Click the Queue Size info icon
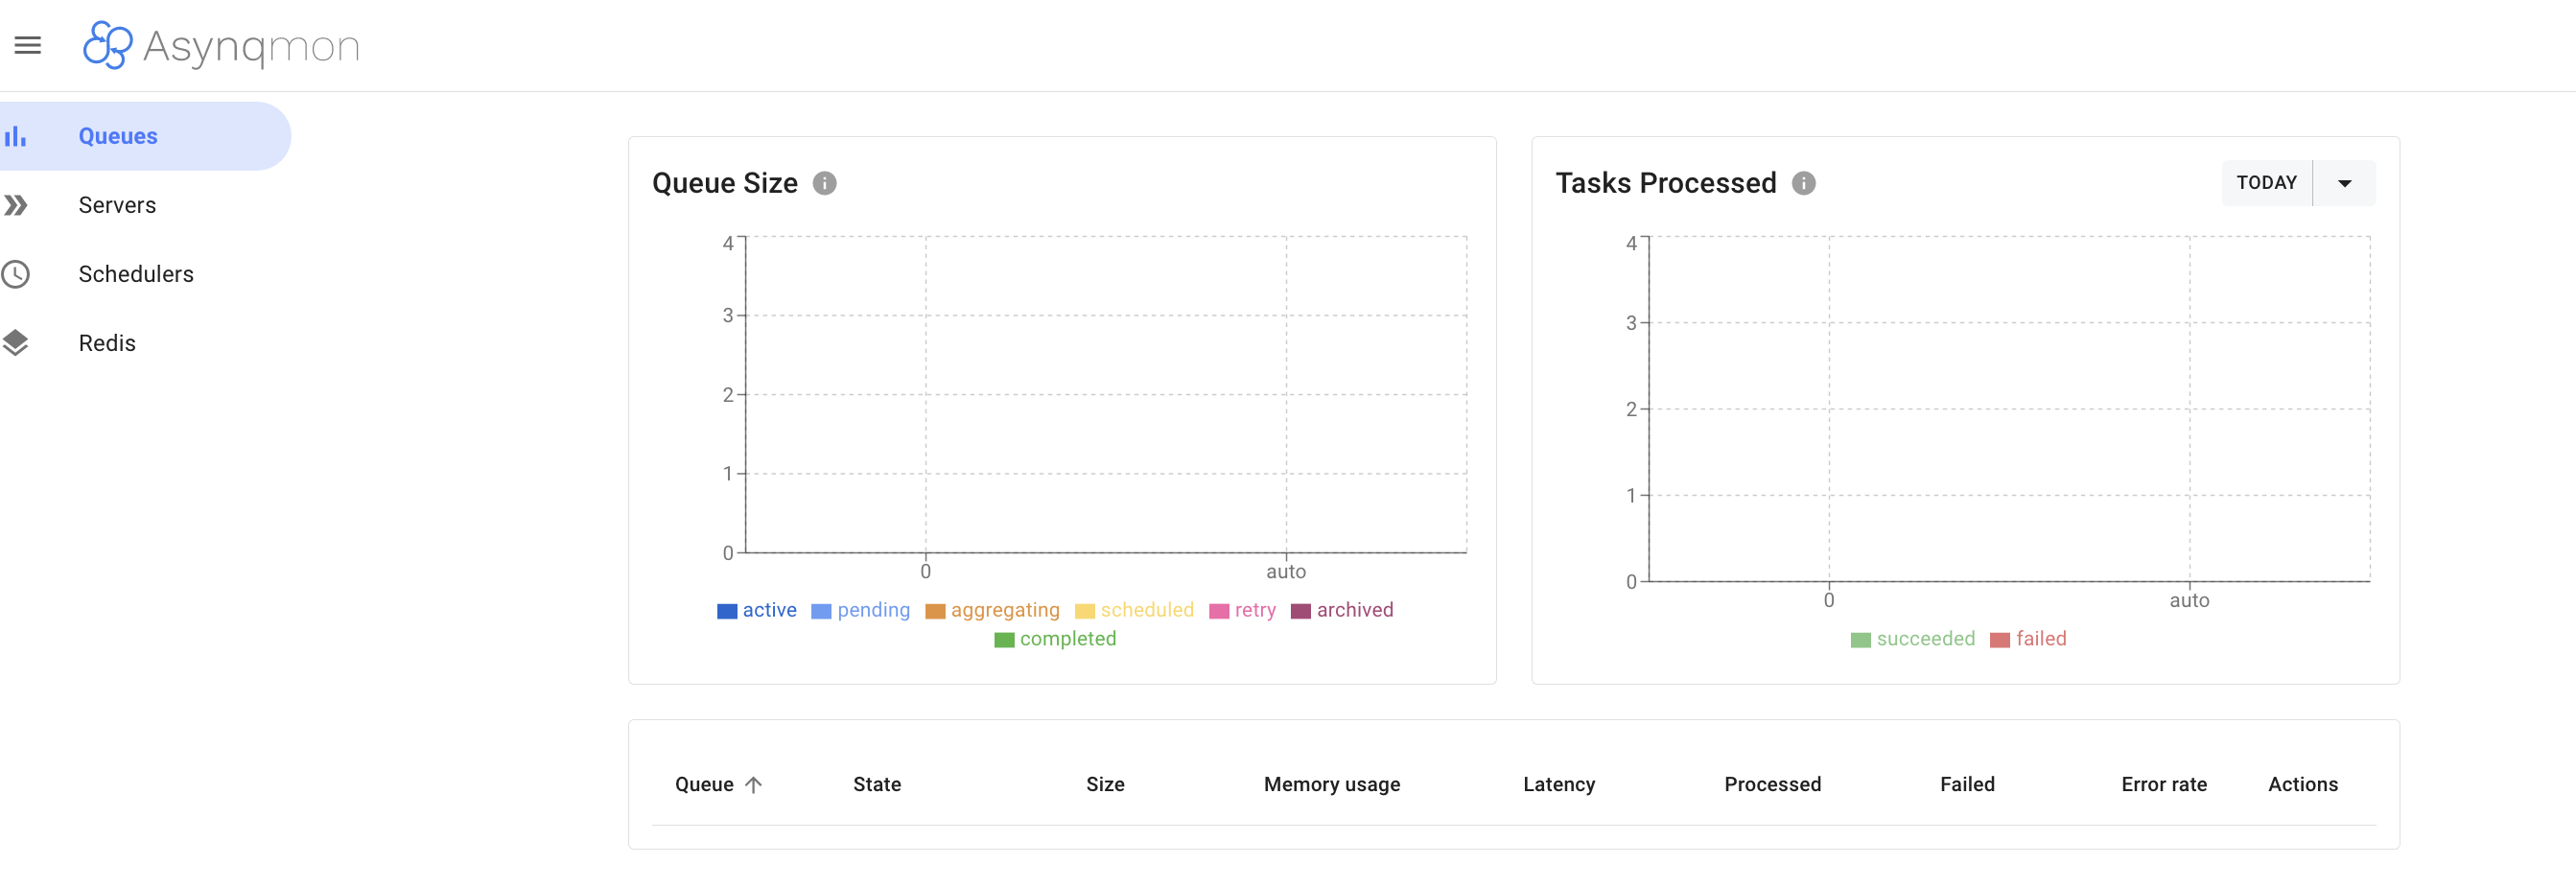The image size is (2576, 888). 824,183
